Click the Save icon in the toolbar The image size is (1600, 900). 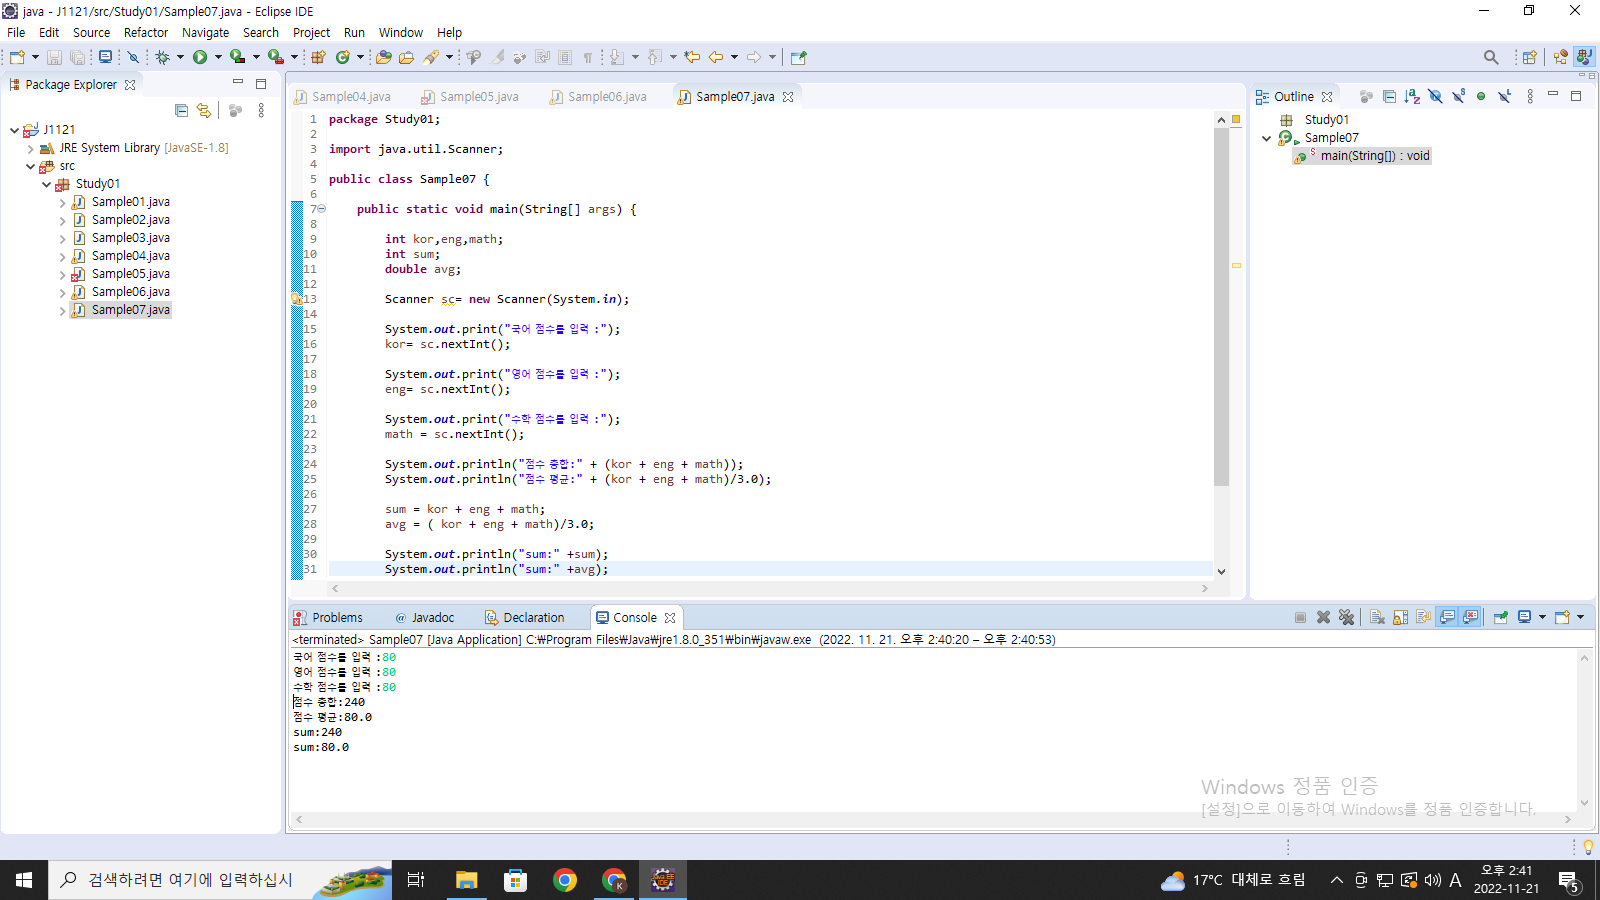pyautogui.click(x=55, y=57)
